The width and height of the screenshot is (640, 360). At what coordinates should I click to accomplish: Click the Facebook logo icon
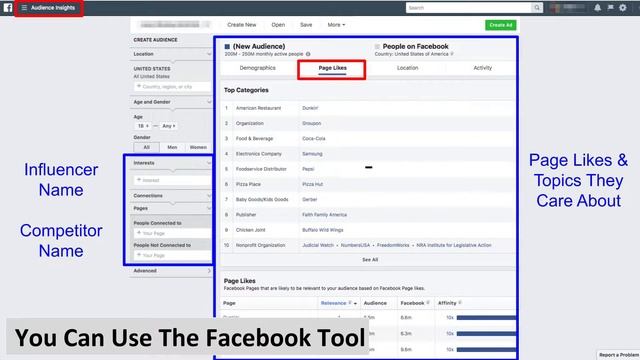pos(8,8)
